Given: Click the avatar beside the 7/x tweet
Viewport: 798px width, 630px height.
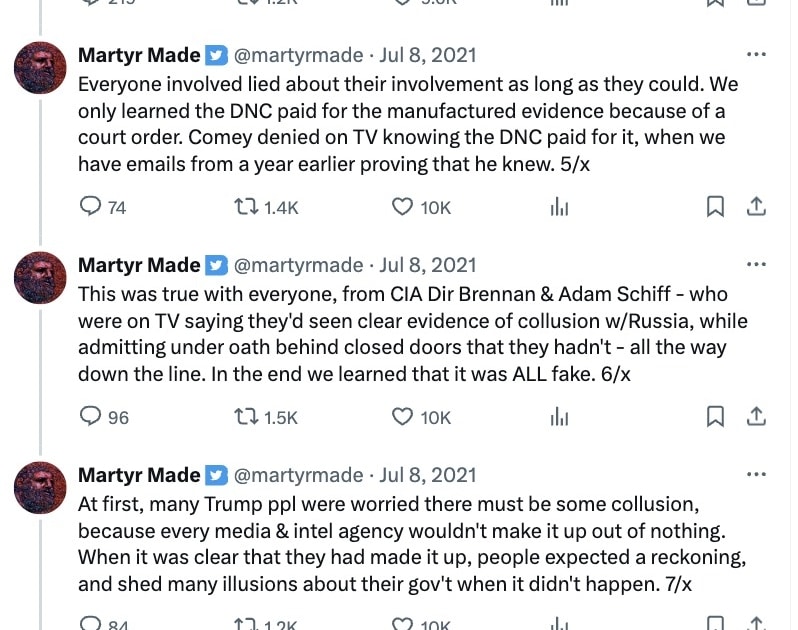Looking at the screenshot, I should [40, 487].
